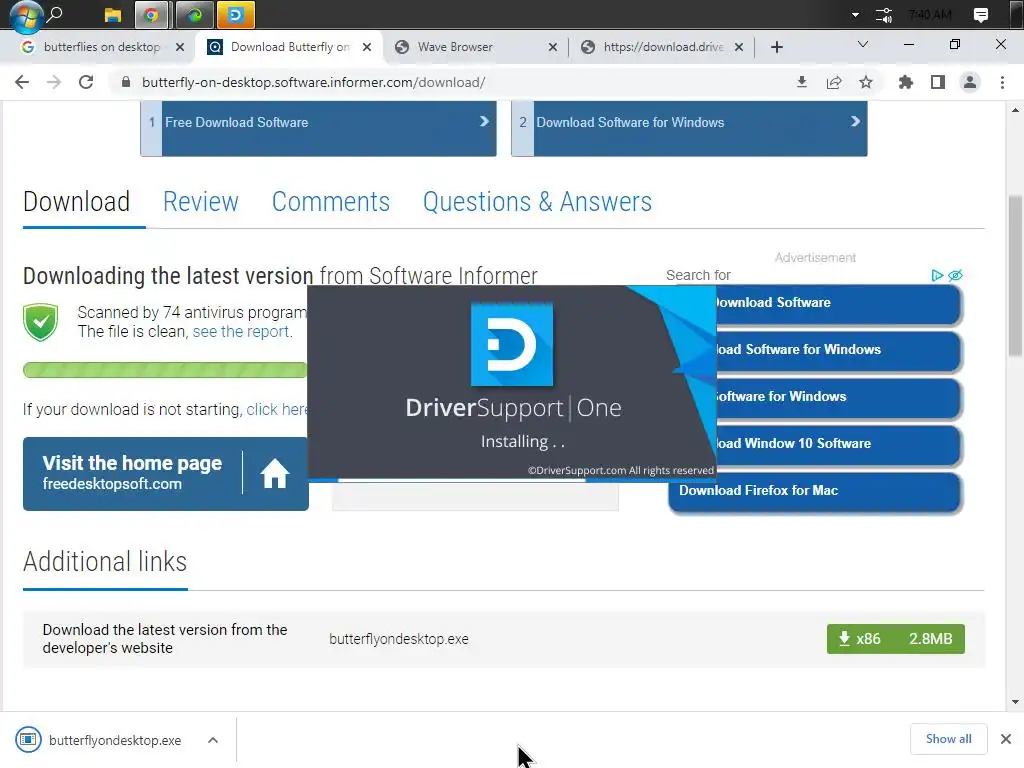Switch to the 'butterflies on desktop' tab
The height and width of the screenshot is (768, 1024).
[x=102, y=47]
